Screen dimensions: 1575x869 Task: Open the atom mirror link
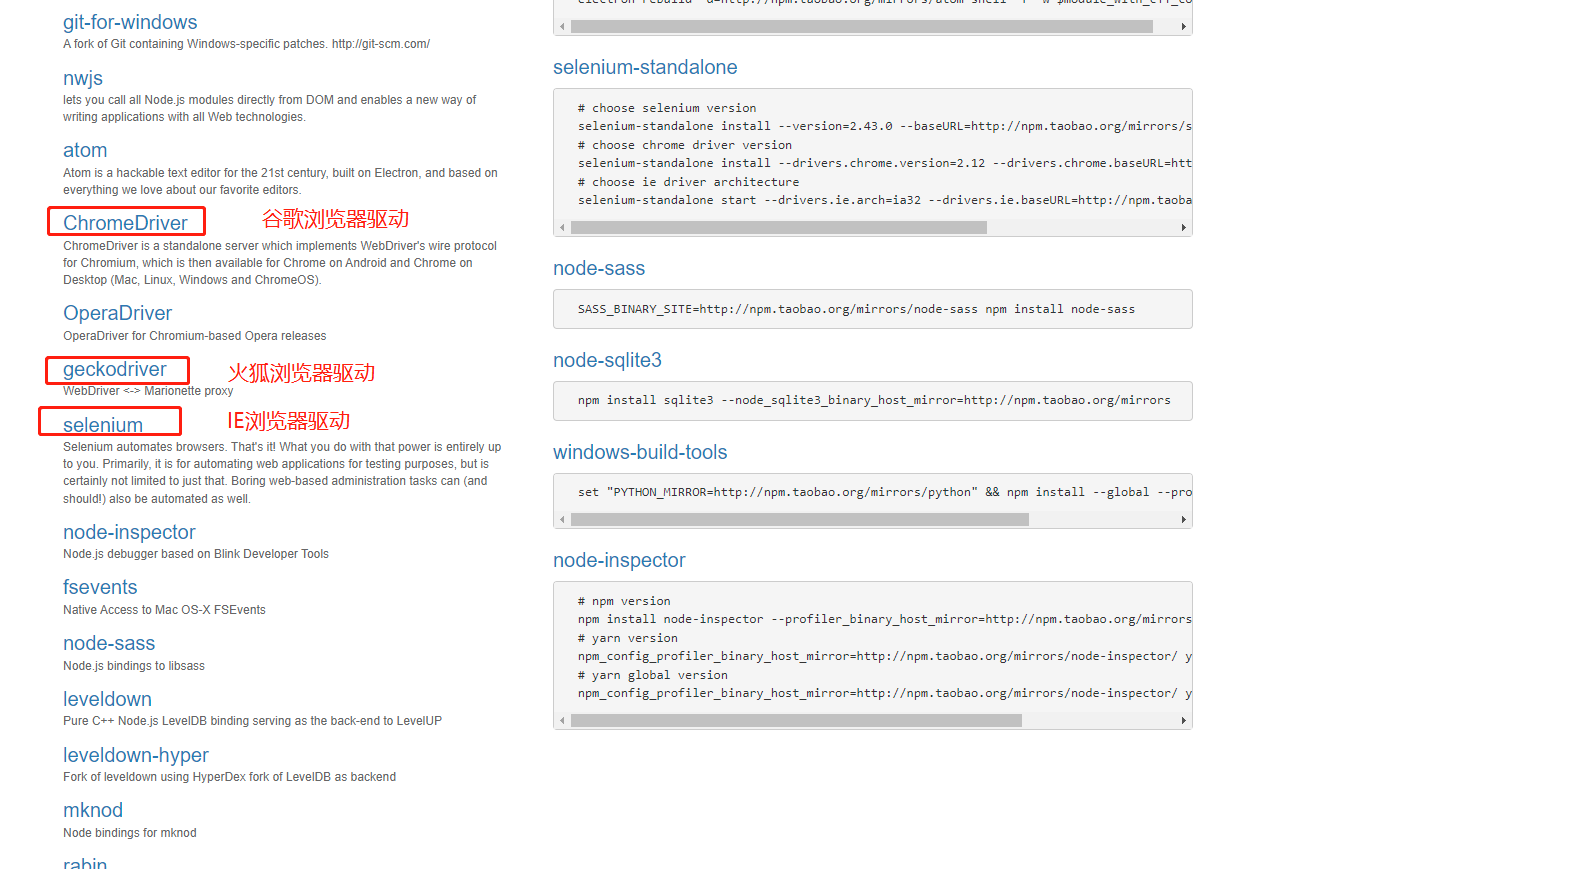[85, 150]
